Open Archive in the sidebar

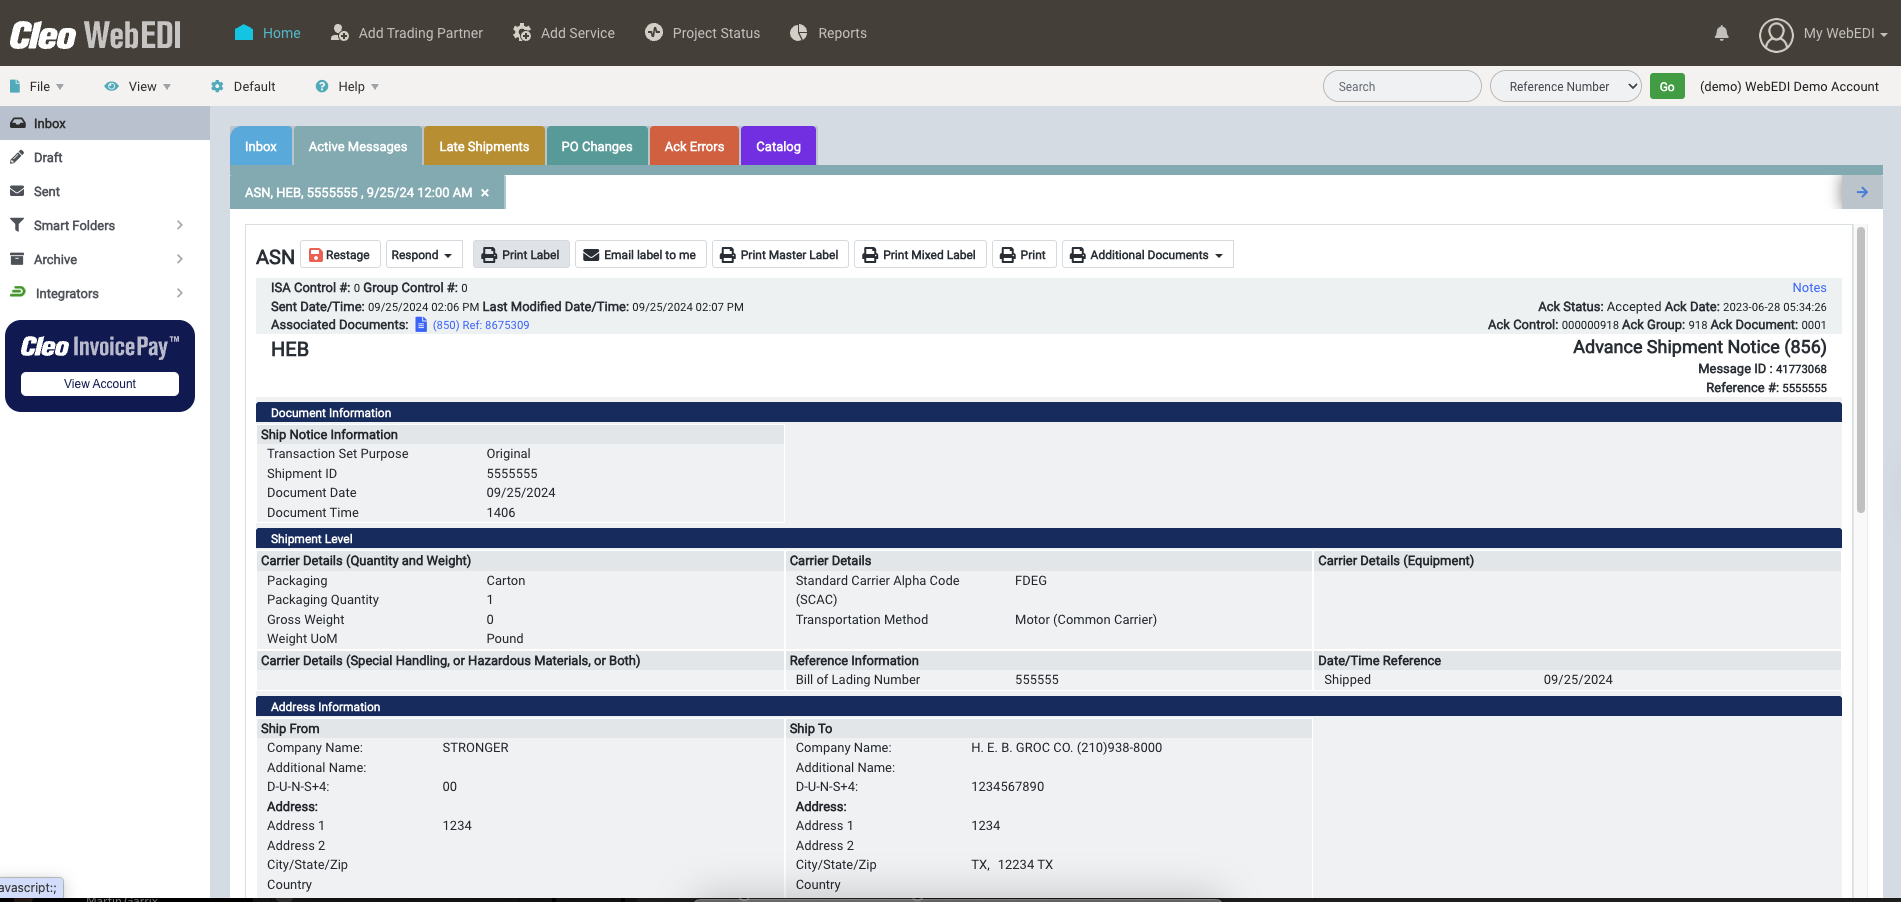click(x=55, y=259)
